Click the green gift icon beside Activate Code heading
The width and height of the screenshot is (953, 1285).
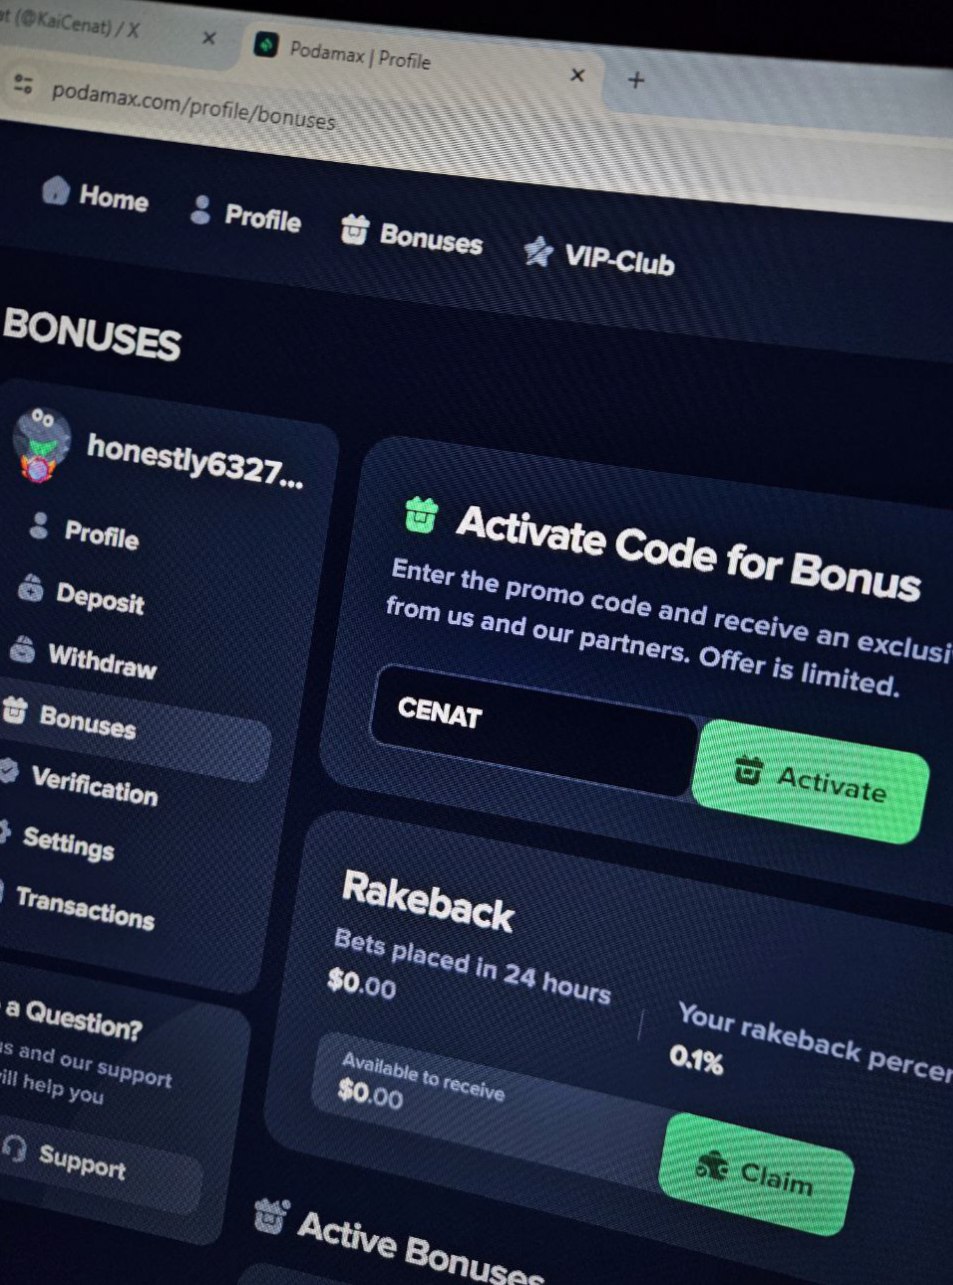click(421, 515)
